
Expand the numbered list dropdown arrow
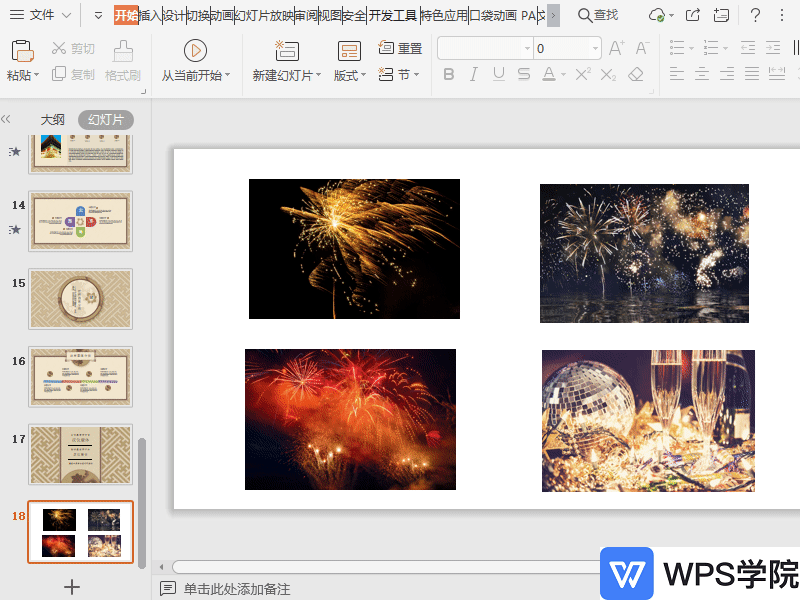pos(725,48)
